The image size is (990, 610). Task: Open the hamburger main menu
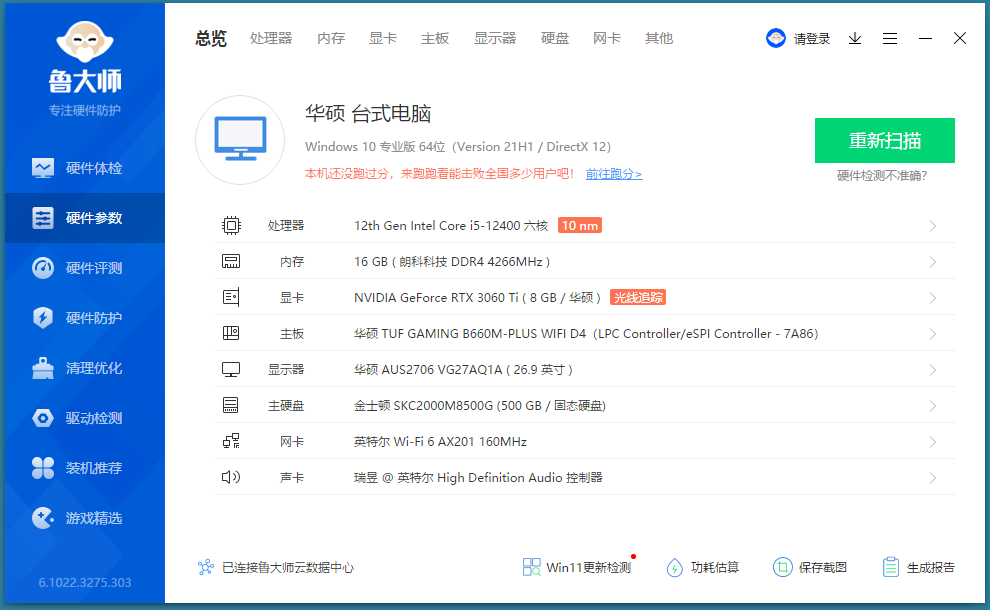890,39
